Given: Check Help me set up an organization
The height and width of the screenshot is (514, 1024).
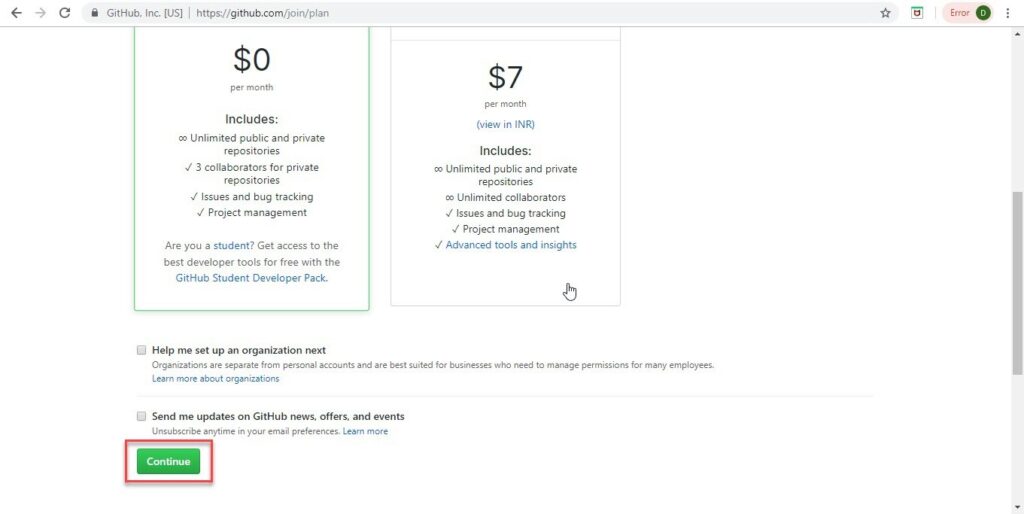Looking at the screenshot, I should (x=141, y=350).
